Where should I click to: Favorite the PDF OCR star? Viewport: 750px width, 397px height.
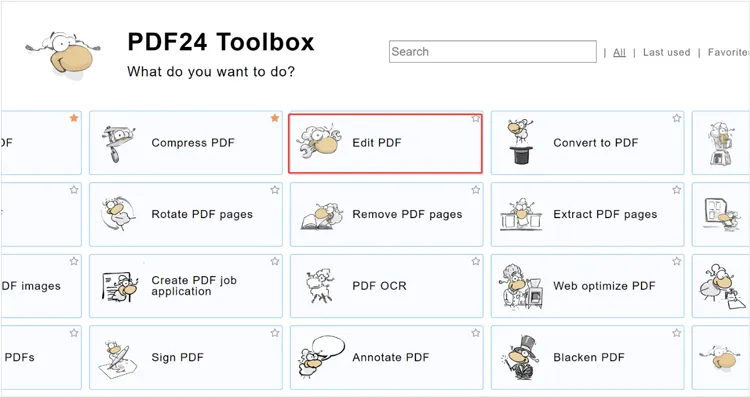[x=475, y=261]
